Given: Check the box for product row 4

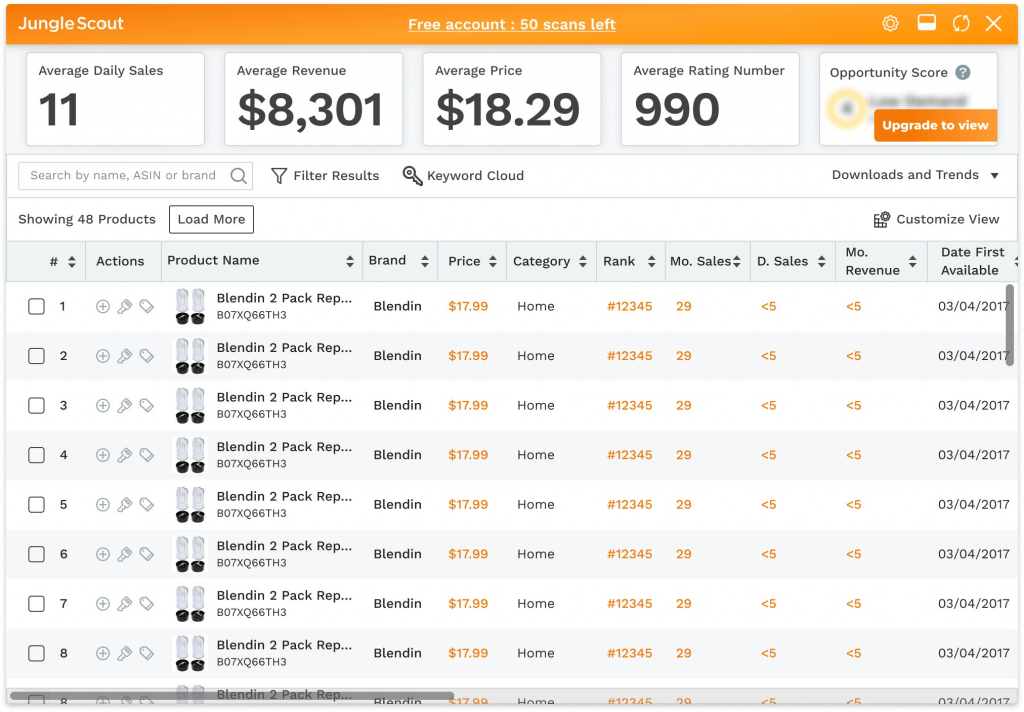Looking at the screenshot, I should 37,455.
